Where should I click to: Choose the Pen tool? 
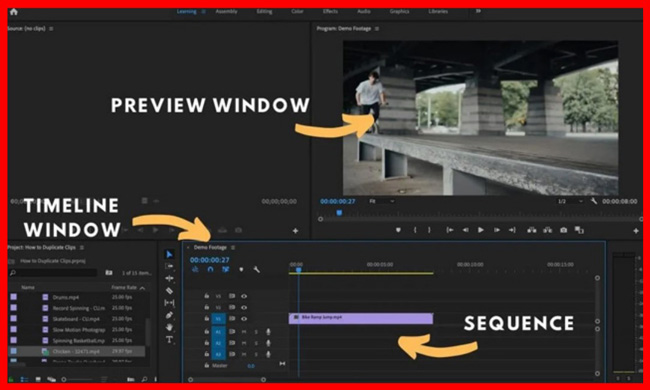coord(169,315)
